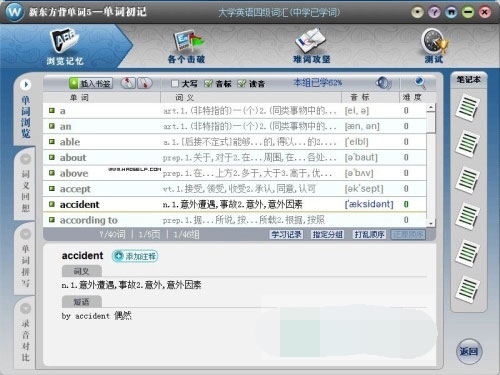
Task: Open the third notebook page icon
Action: [468, 180]
